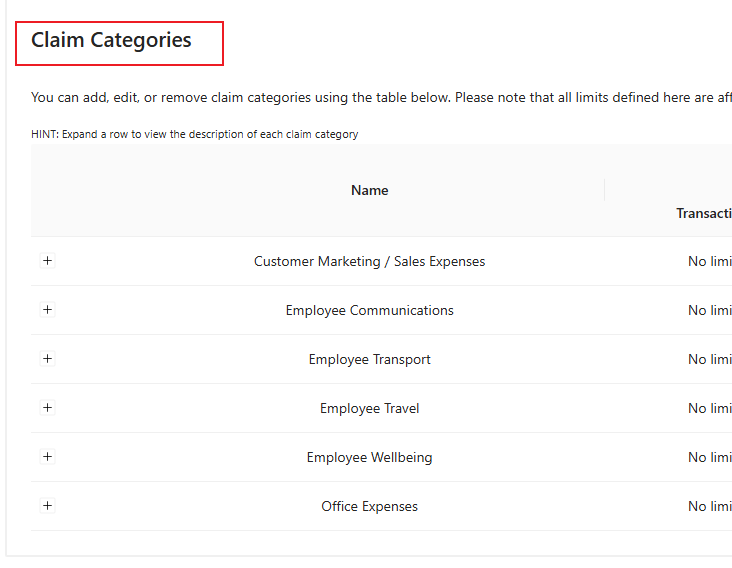Click the limit cell for Office Expenses
Screen dimensions: 732x568
click(x=709, y=506)
